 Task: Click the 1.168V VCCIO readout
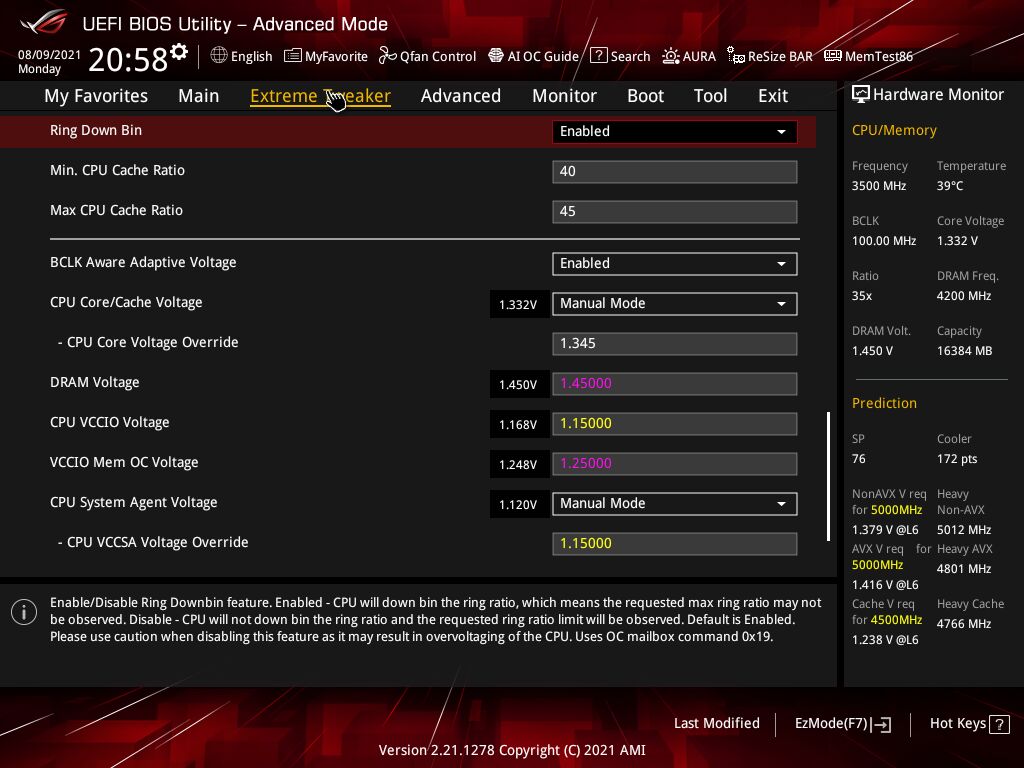pyautogui.click(x=519, y=424)
